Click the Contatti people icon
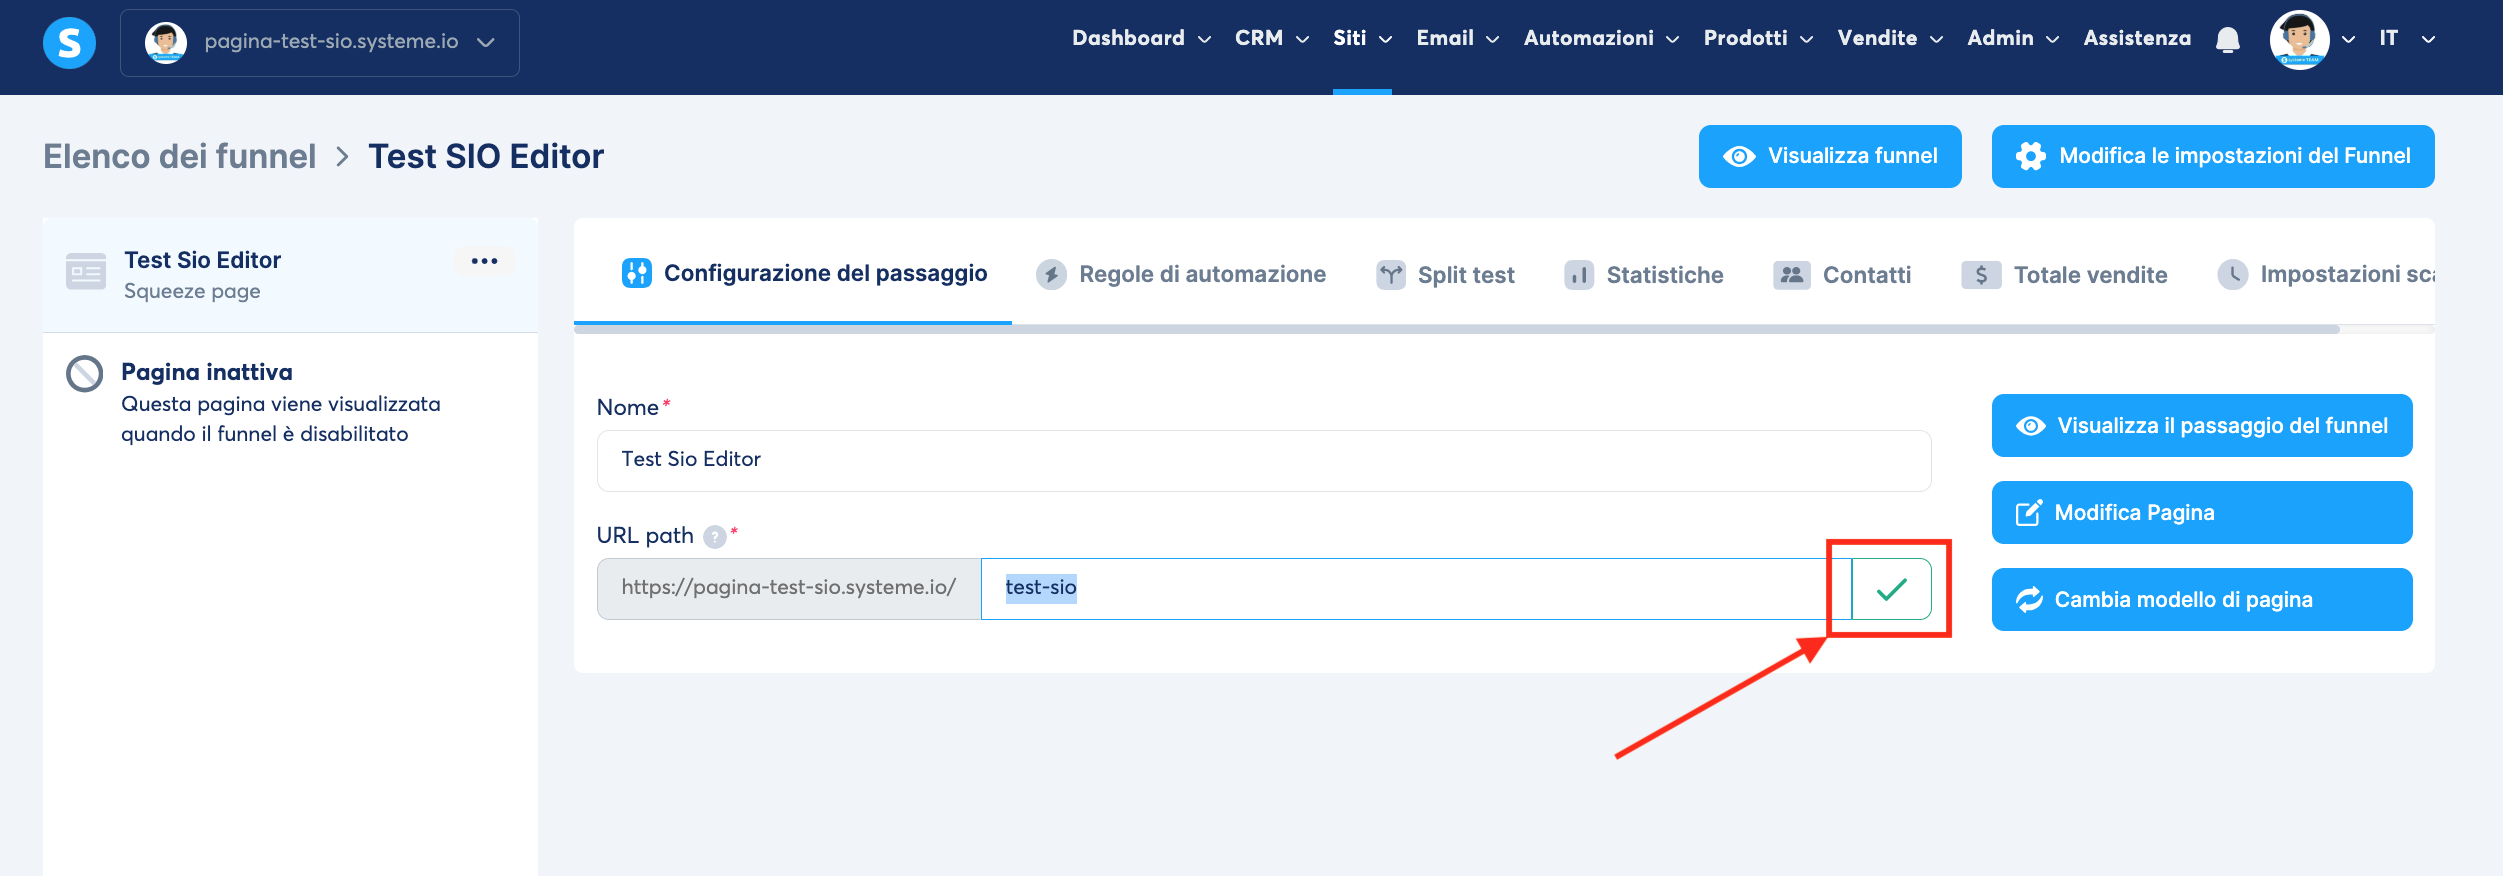 tap(1792, 275)
